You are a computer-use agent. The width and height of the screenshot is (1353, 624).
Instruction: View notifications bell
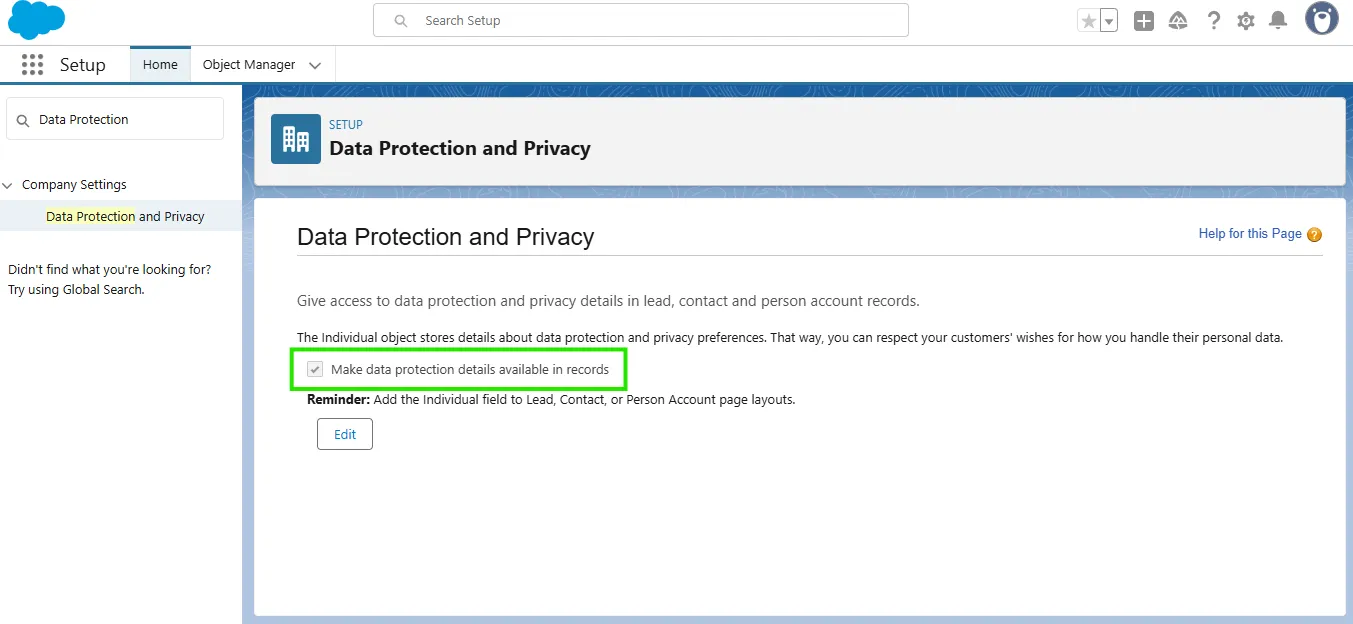pos(1277,21)
